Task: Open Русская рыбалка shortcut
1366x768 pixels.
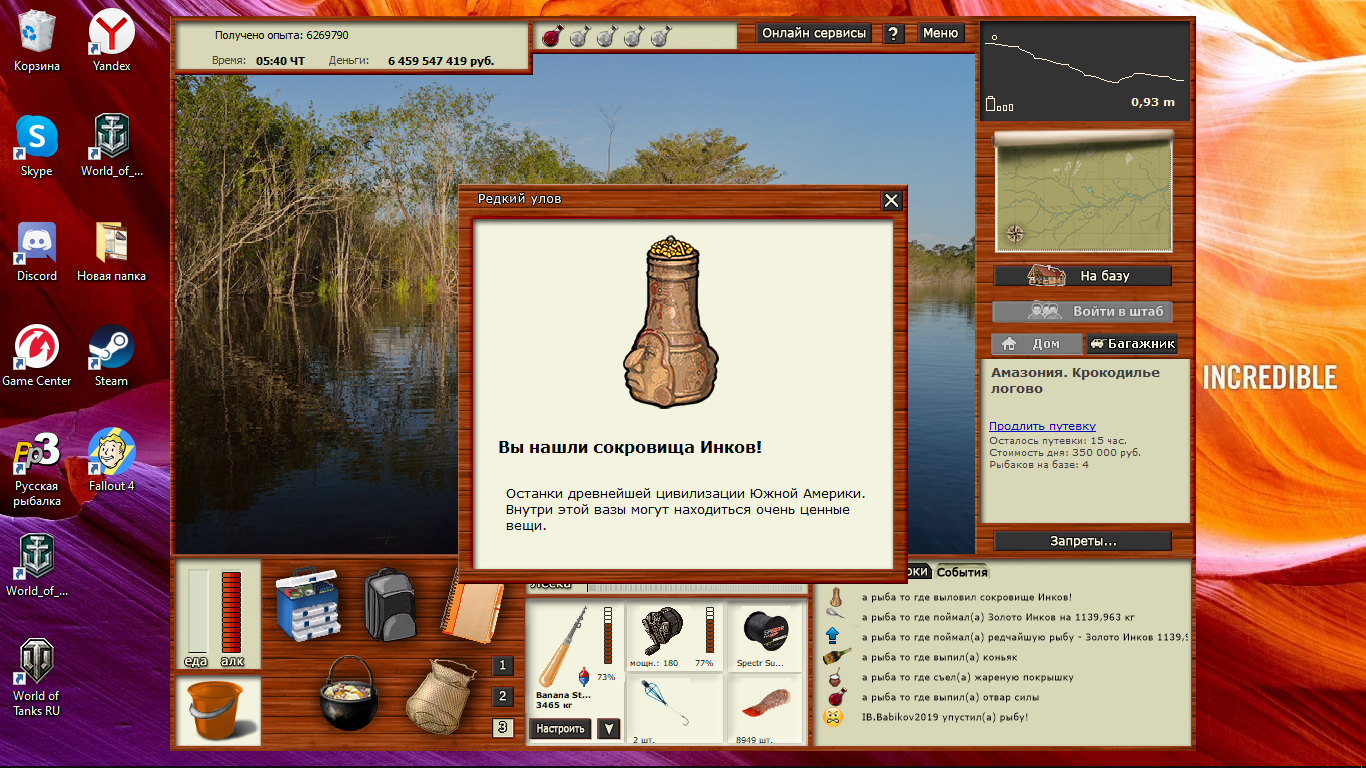Action: coord(36,470)
